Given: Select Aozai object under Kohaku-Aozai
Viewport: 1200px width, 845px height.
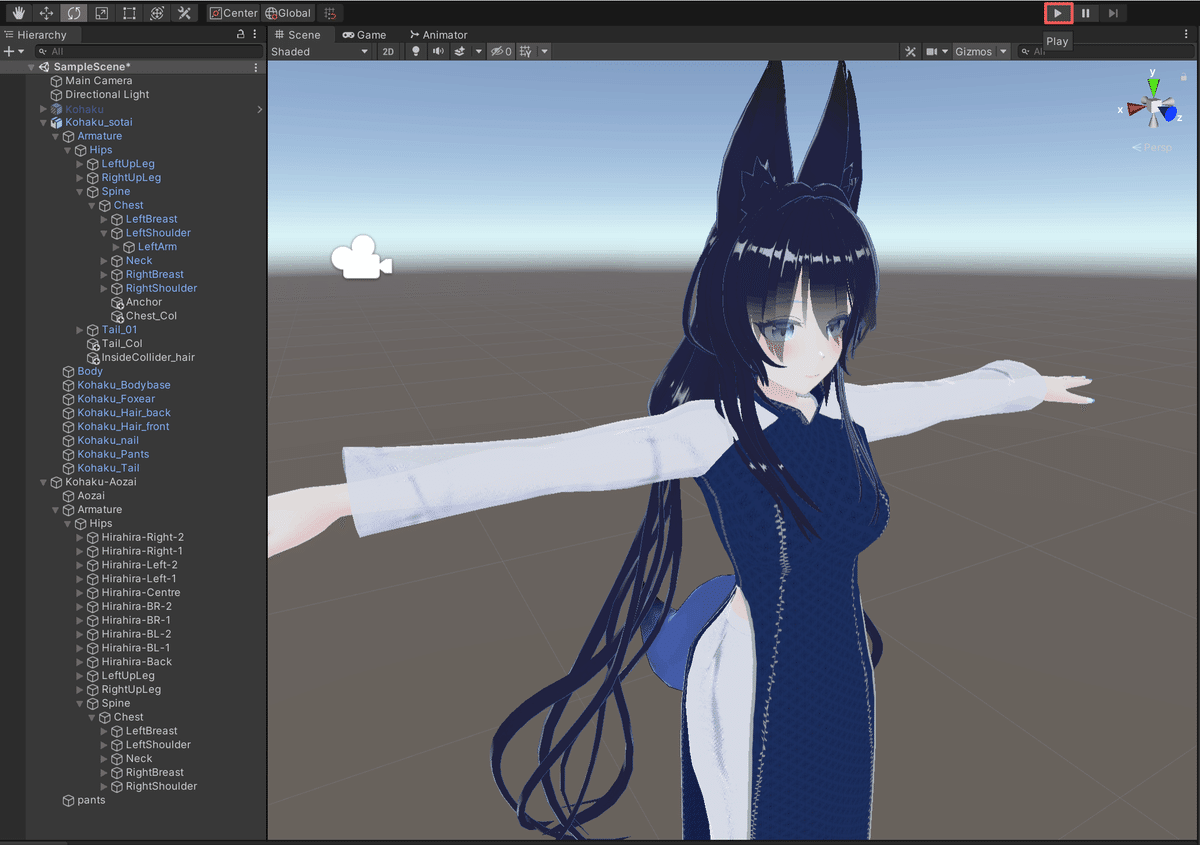Looking at the screenshot, I should pyautogui.click(x=91, y=495).
